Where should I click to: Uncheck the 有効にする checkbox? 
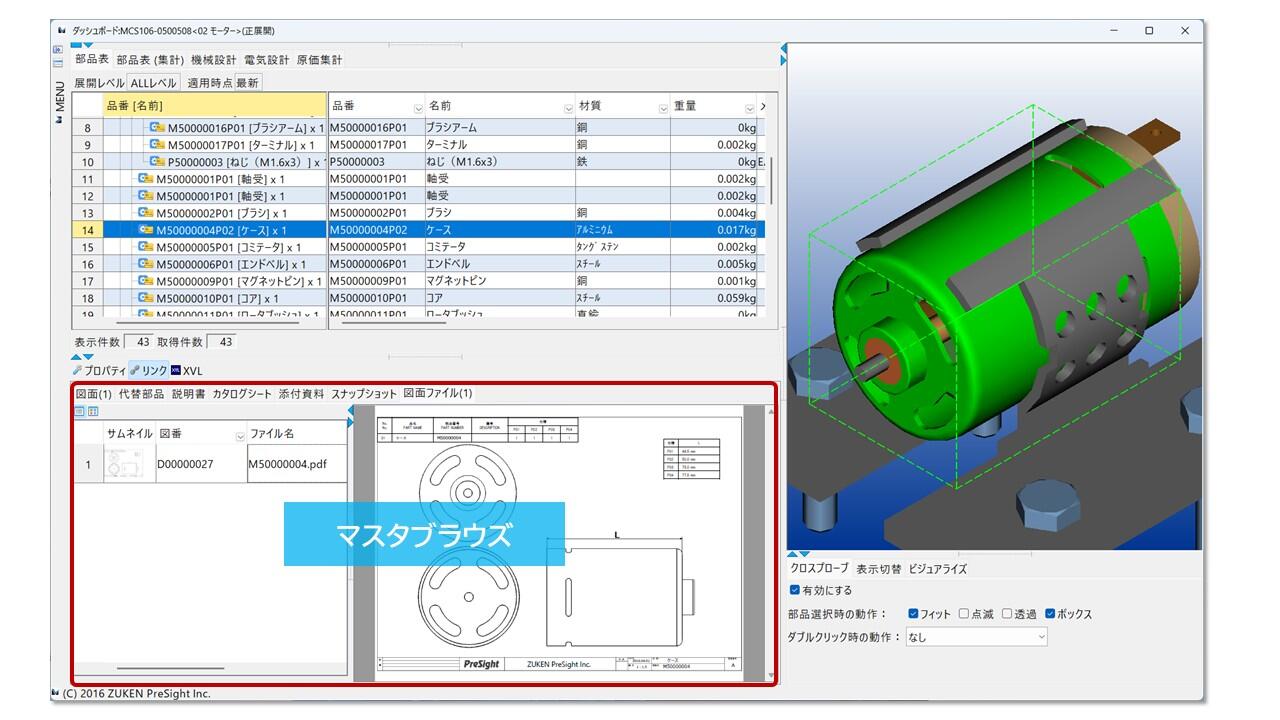795,590
